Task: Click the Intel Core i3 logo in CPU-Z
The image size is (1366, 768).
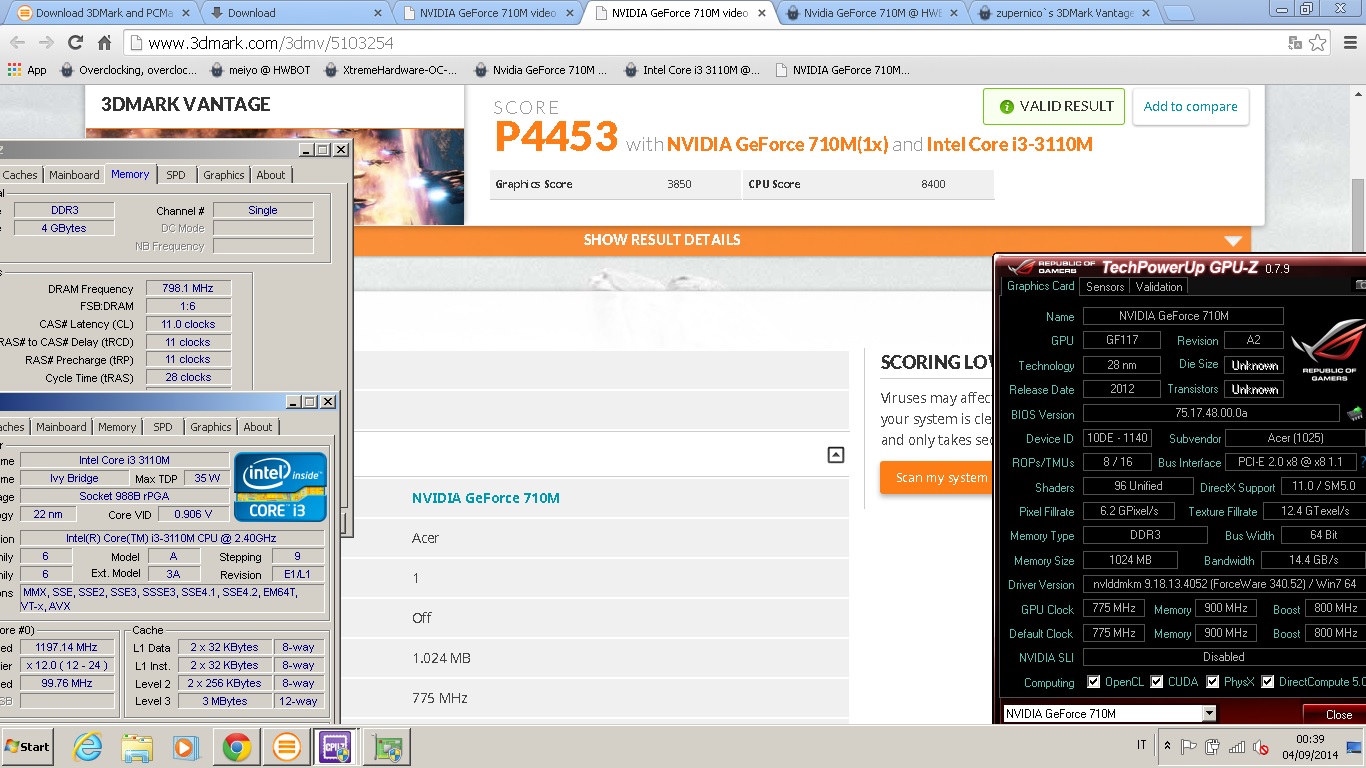Action: 280,487
